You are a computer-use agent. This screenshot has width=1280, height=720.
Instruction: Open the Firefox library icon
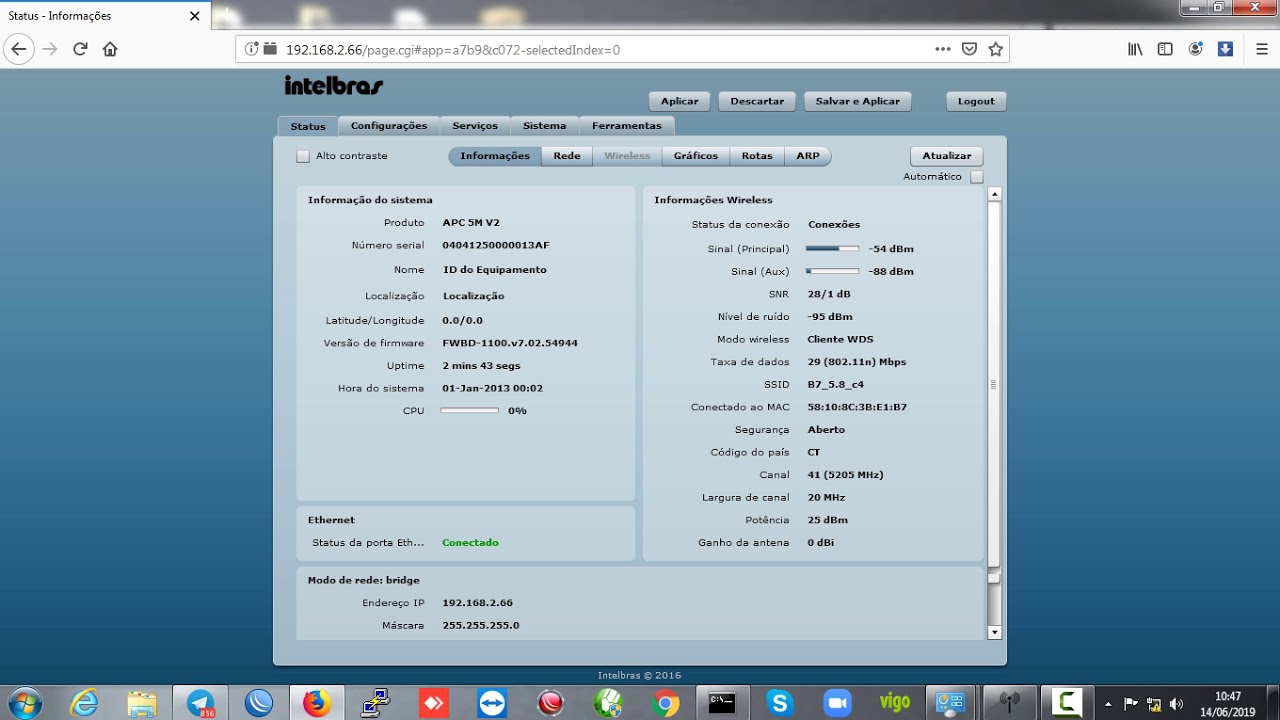coord(1135,49)
